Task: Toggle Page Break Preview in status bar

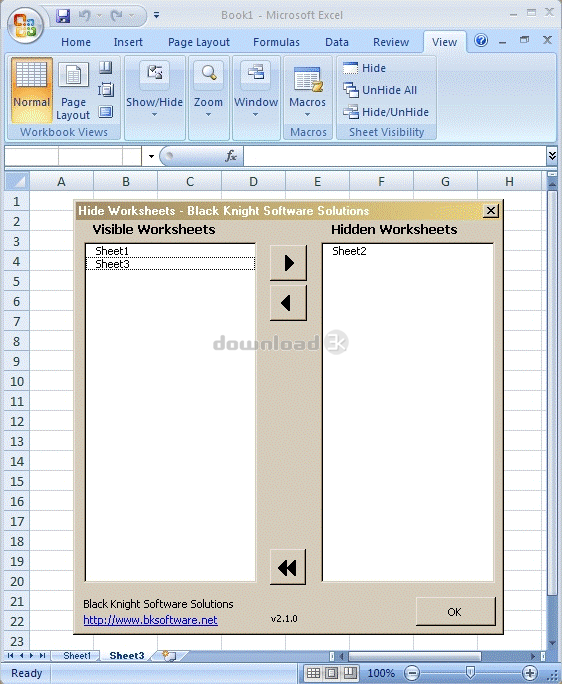Action: pyautogui.click(x=350, y=673)
